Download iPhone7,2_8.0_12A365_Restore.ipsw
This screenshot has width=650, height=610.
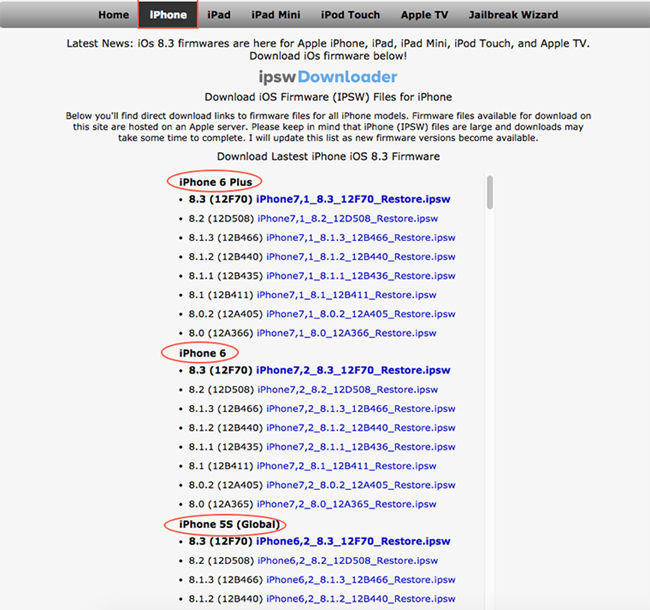pyautogui.click(x=347, y=504)
